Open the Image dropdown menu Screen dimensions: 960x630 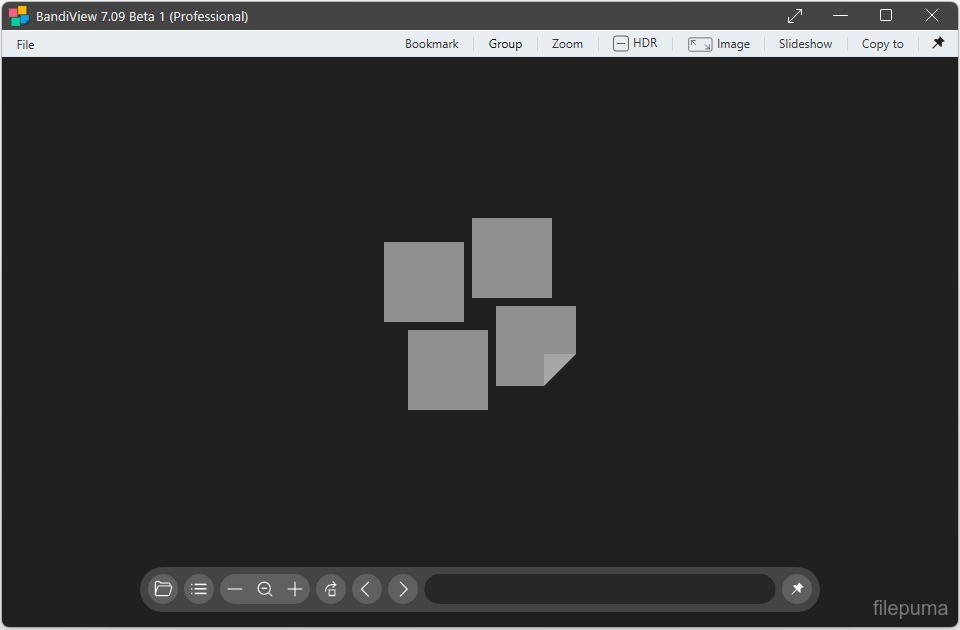tap(719, 44)
